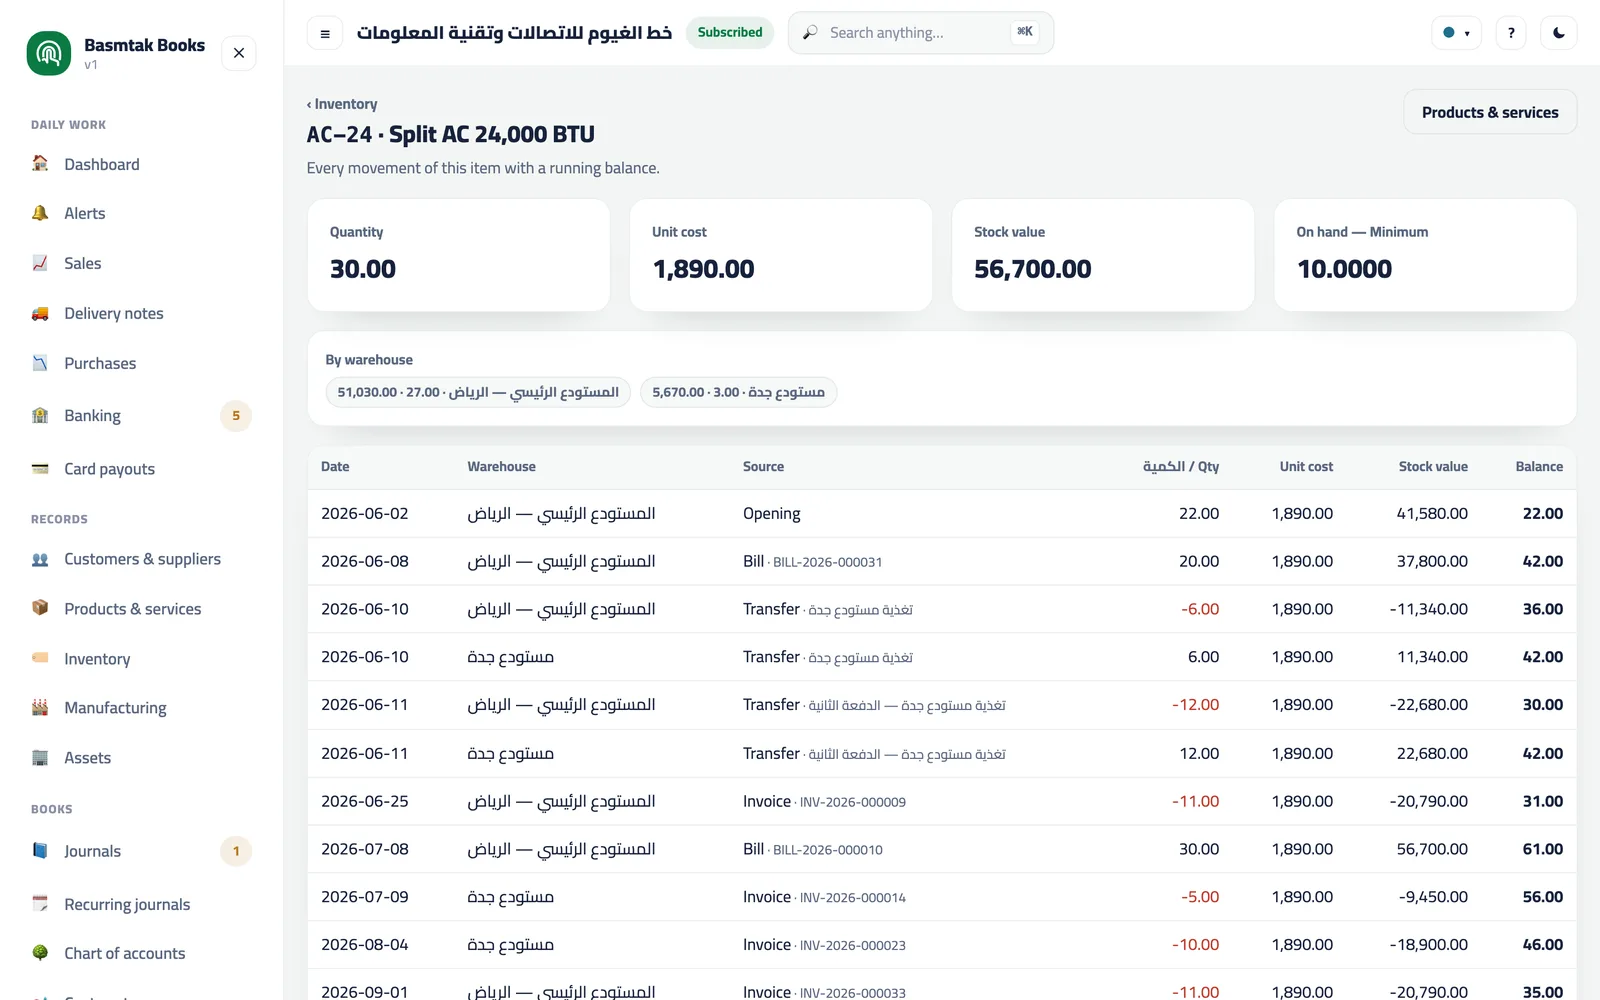Open Assets section
Viewport: 1600px width, 1000px height.
140,758
